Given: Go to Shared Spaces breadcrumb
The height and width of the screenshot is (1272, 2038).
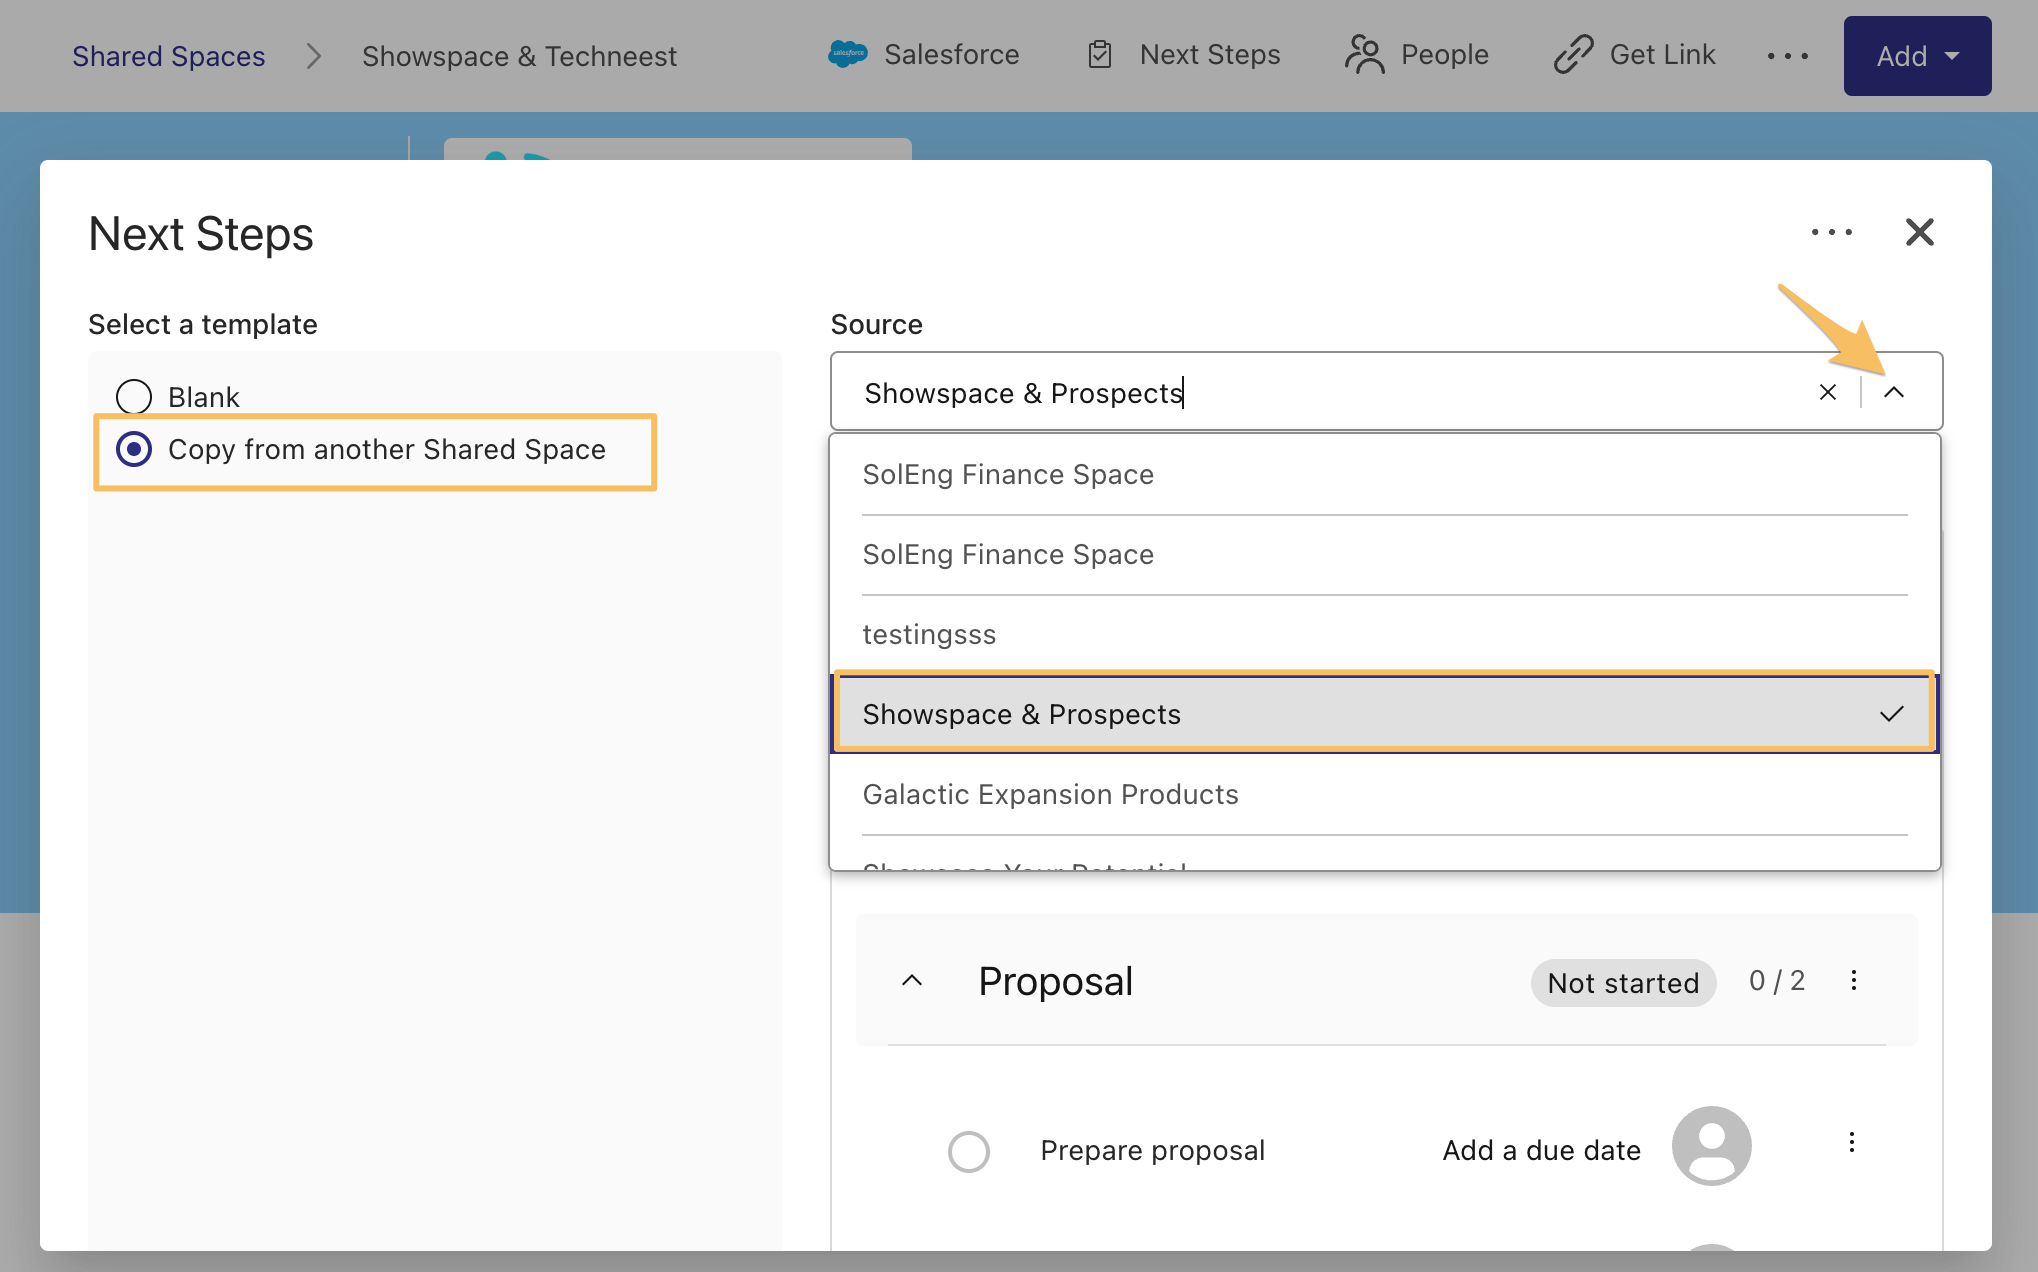Looking at the screenshot, I should click(168, 56).
